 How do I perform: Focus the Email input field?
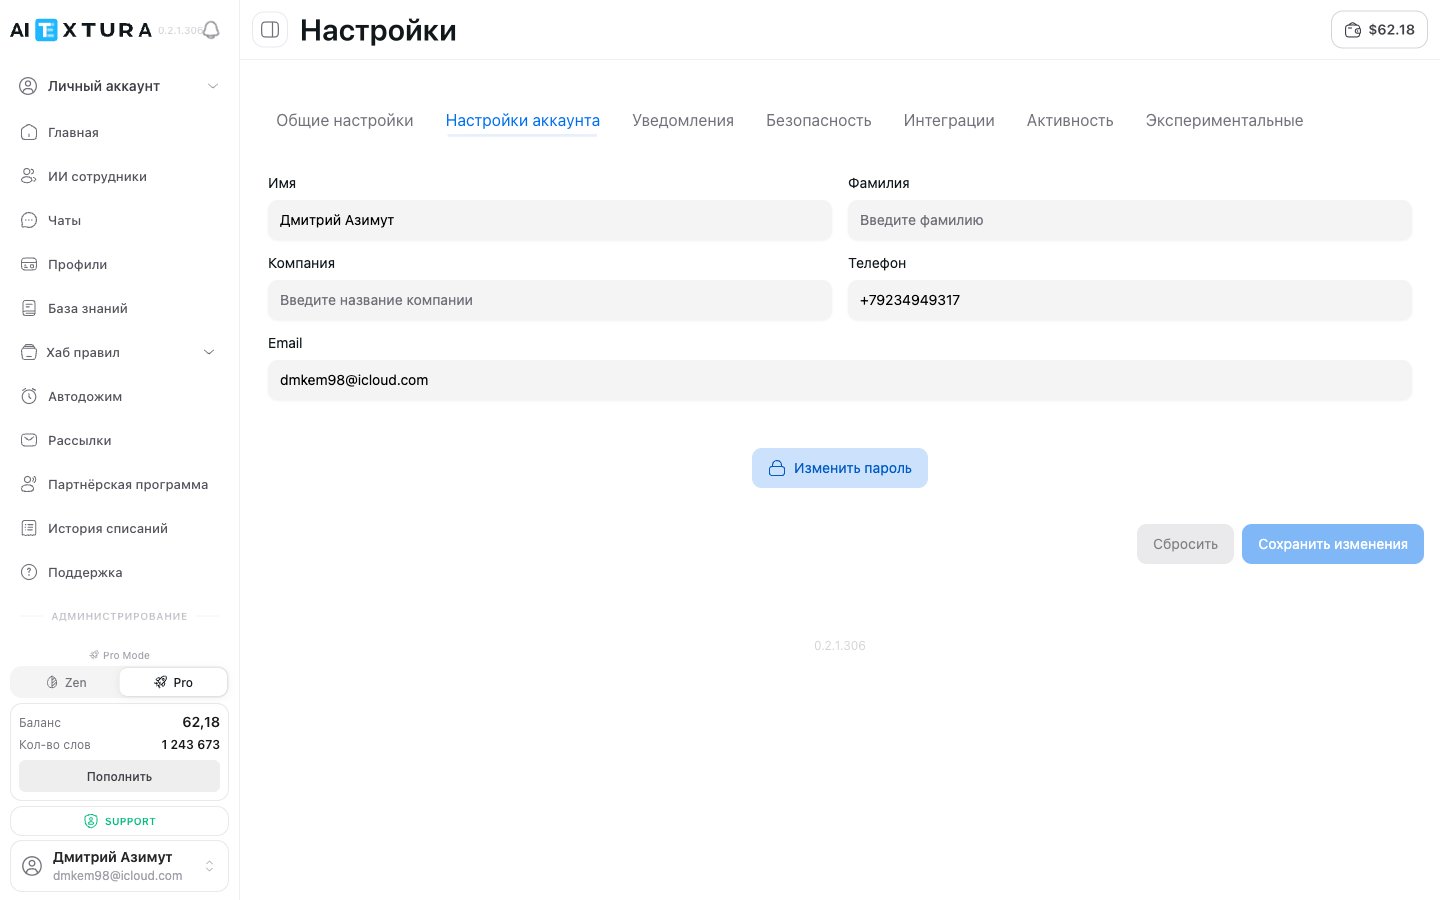tap(840, 380)
